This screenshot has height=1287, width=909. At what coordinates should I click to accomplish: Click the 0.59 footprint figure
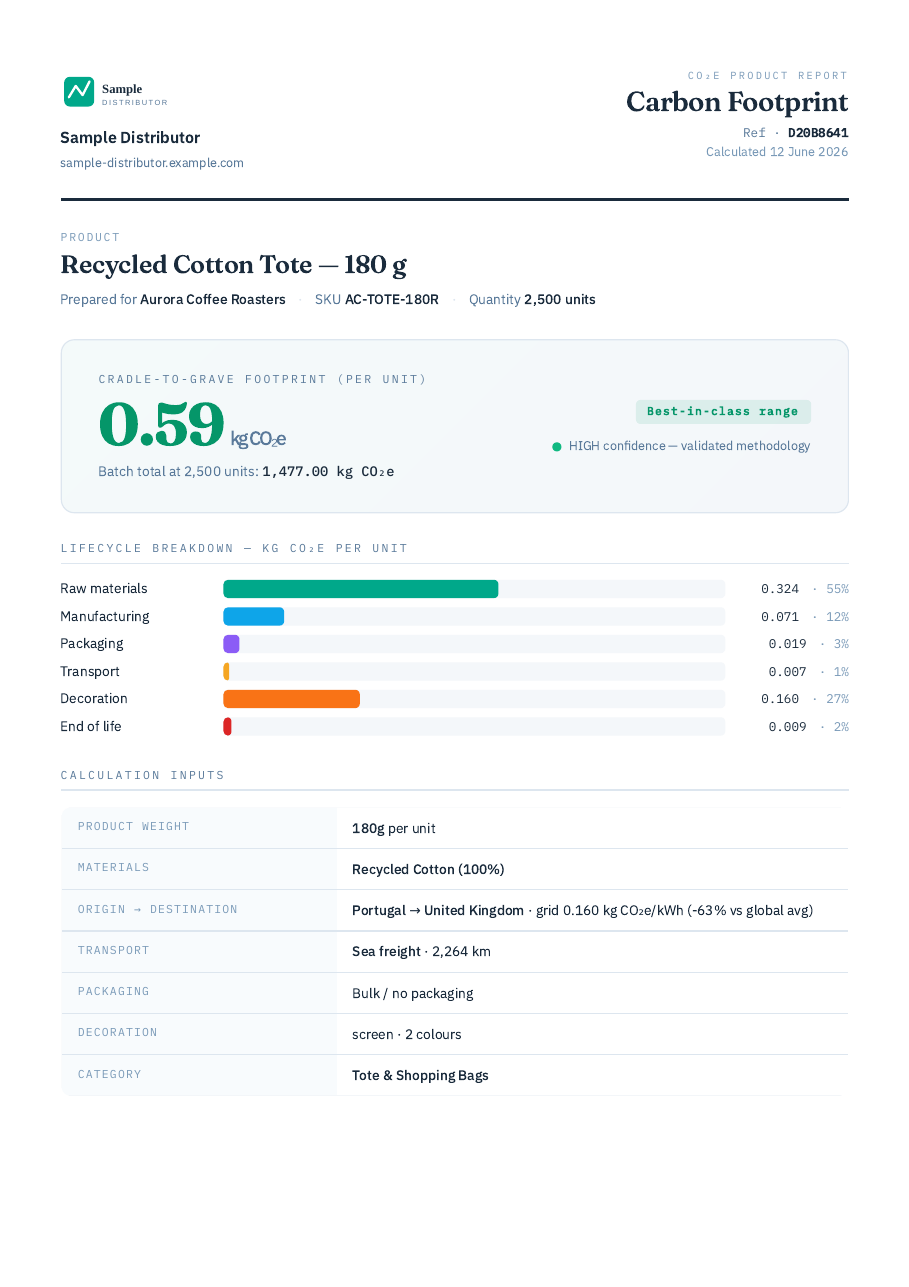tap(161, 425)
